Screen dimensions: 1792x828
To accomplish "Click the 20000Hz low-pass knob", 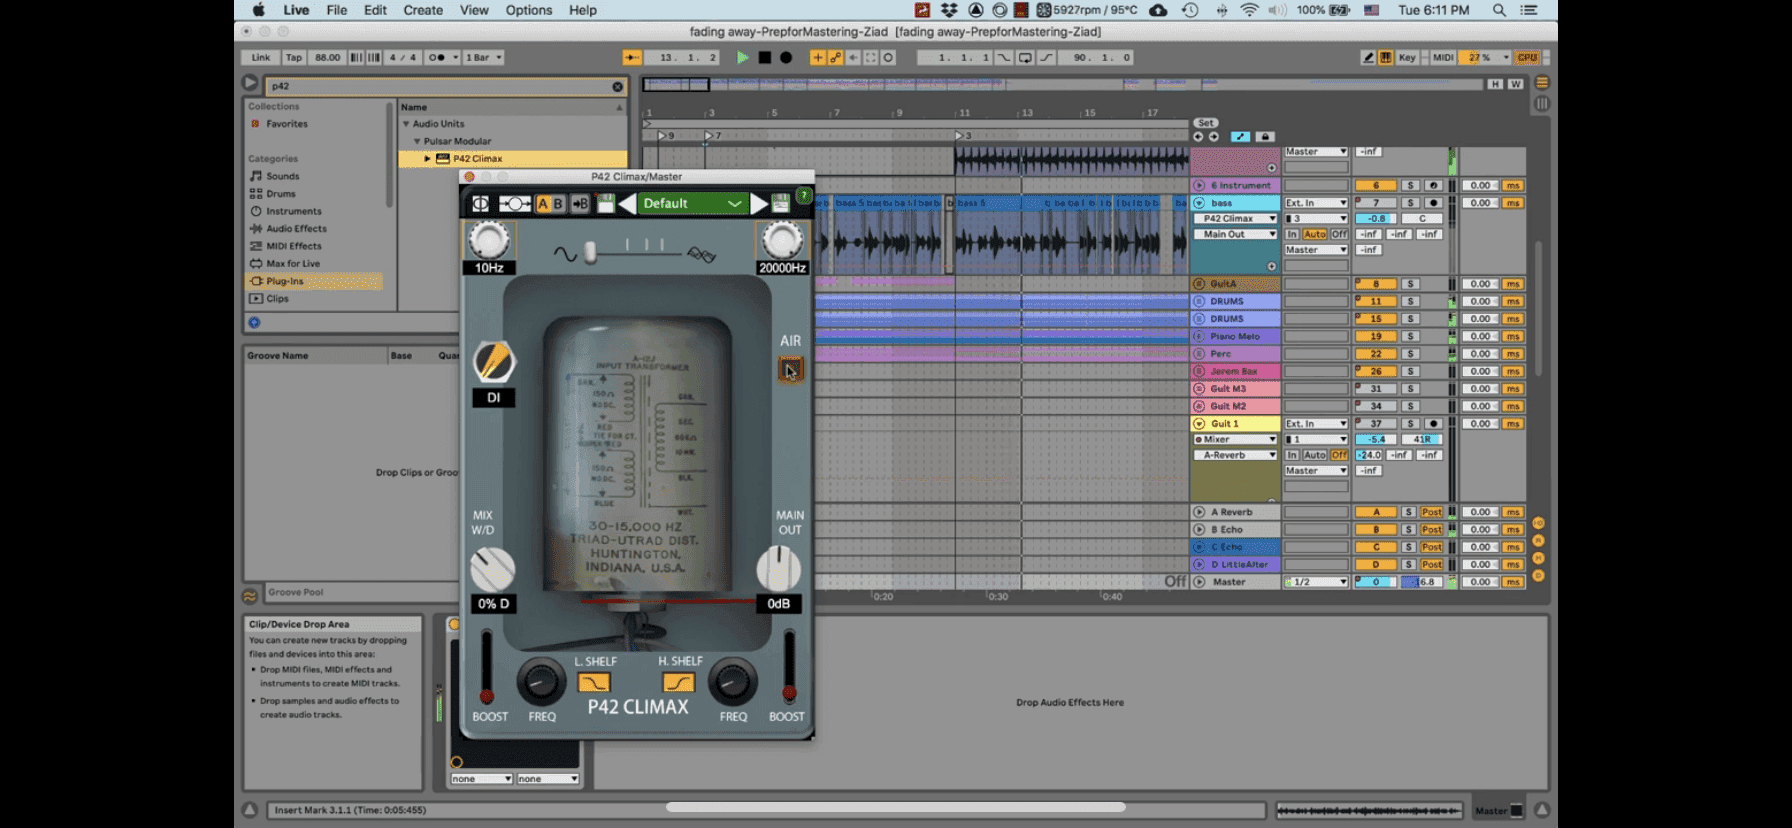I will [782, 240].
